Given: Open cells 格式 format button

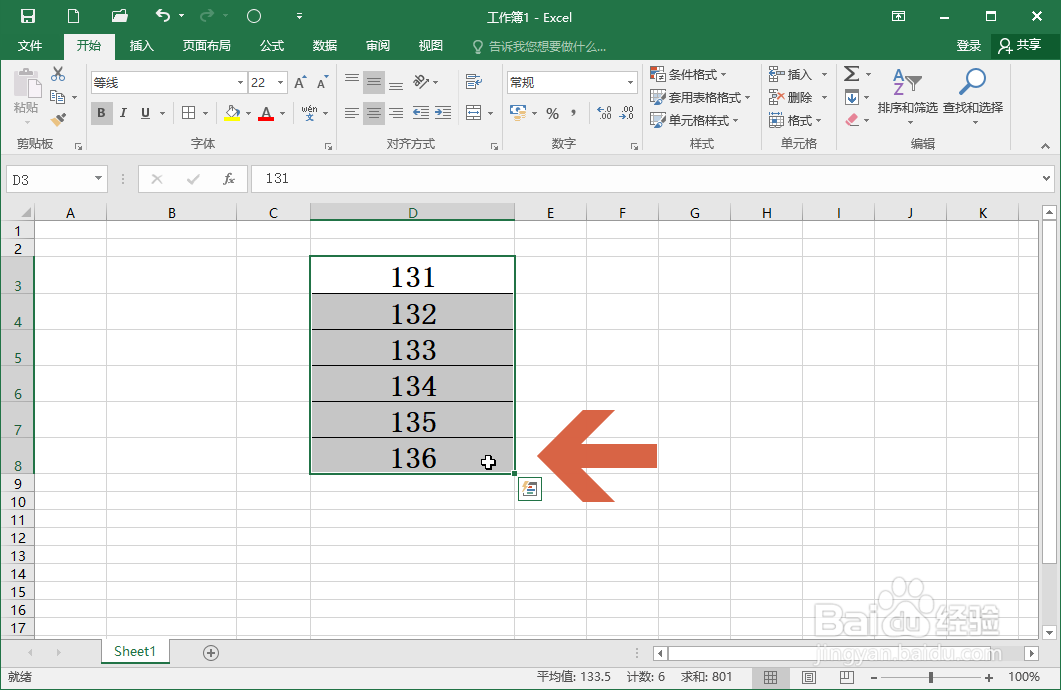Looking at the screenshot, I should pyautogui.click(x=796, y=120).
